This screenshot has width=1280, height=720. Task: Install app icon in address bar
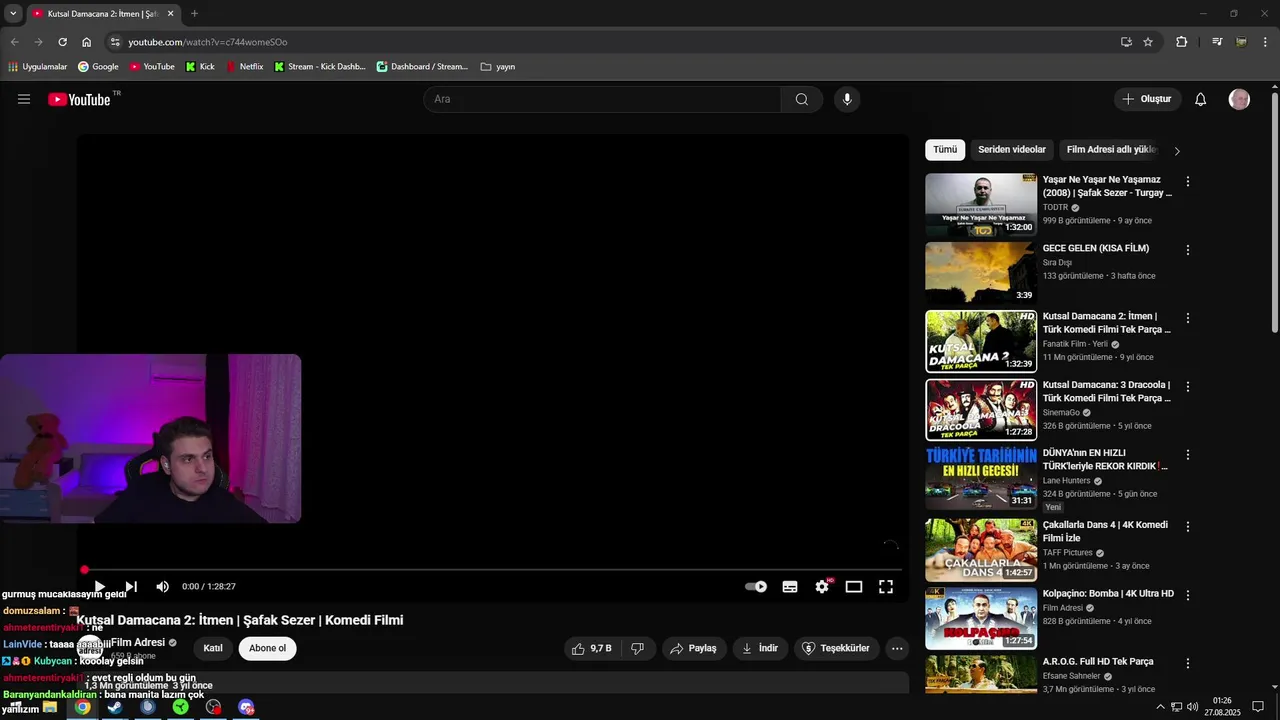[x=1126, y=42]
